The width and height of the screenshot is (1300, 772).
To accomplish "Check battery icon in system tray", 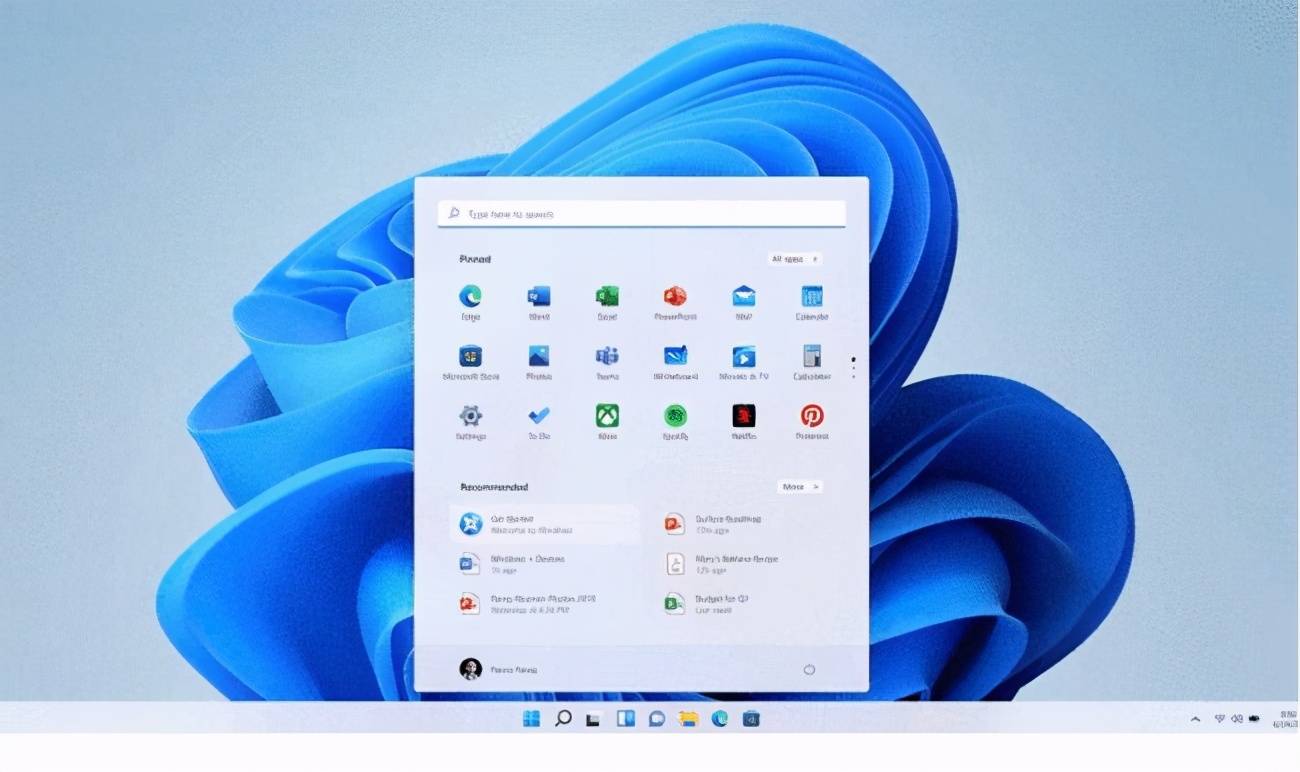I will tap(1254, 718).
